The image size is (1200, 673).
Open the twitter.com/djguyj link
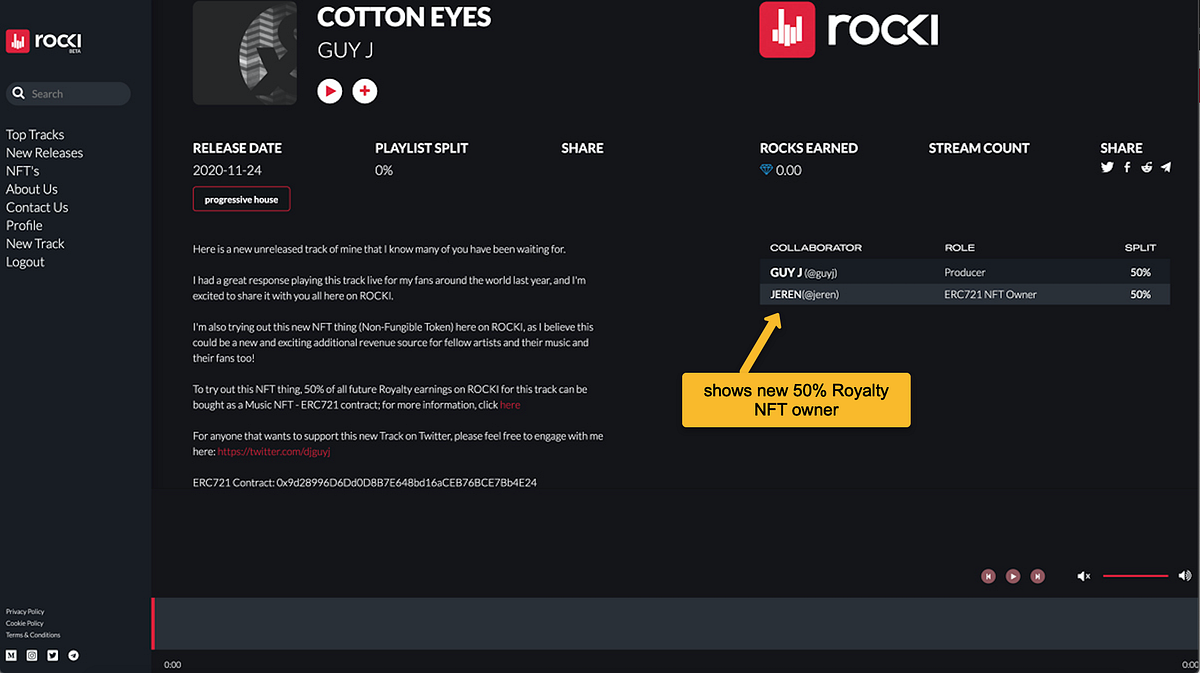pos(273,452)
